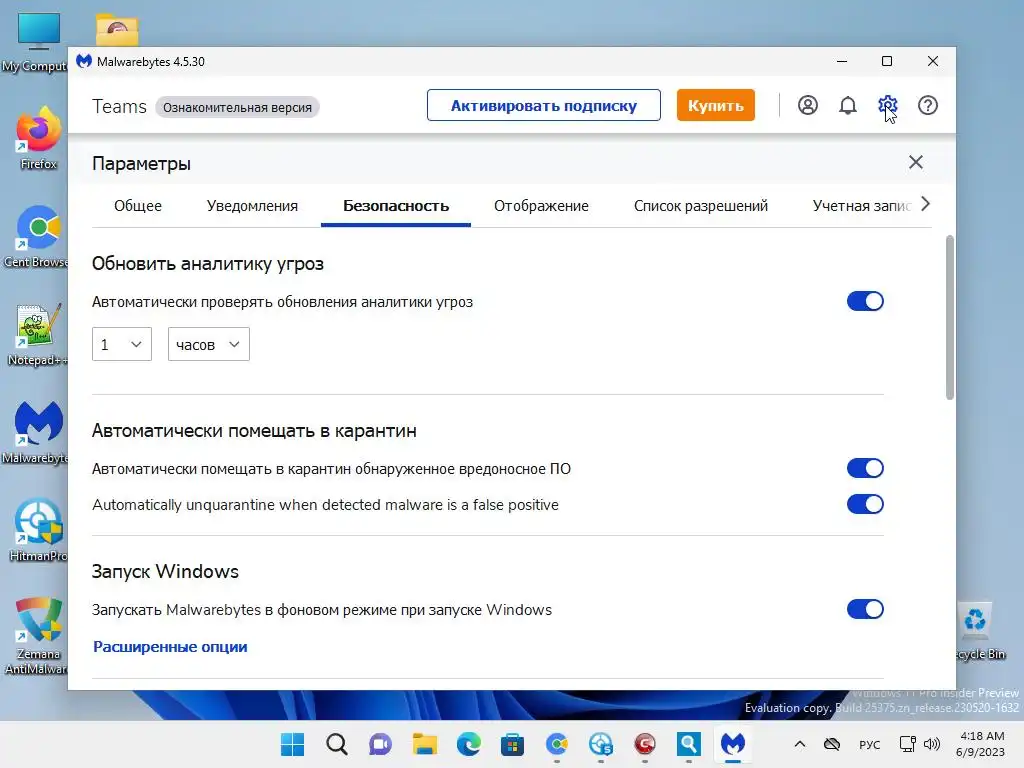The height and width of the screenshot is (768, 1024).
Task: Click the network icon in the system tray
Action: point(906,744)
